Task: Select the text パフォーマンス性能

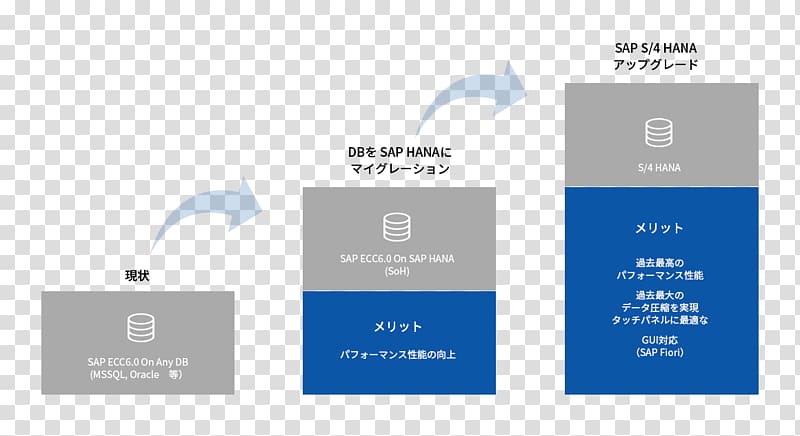Action: 660,275
